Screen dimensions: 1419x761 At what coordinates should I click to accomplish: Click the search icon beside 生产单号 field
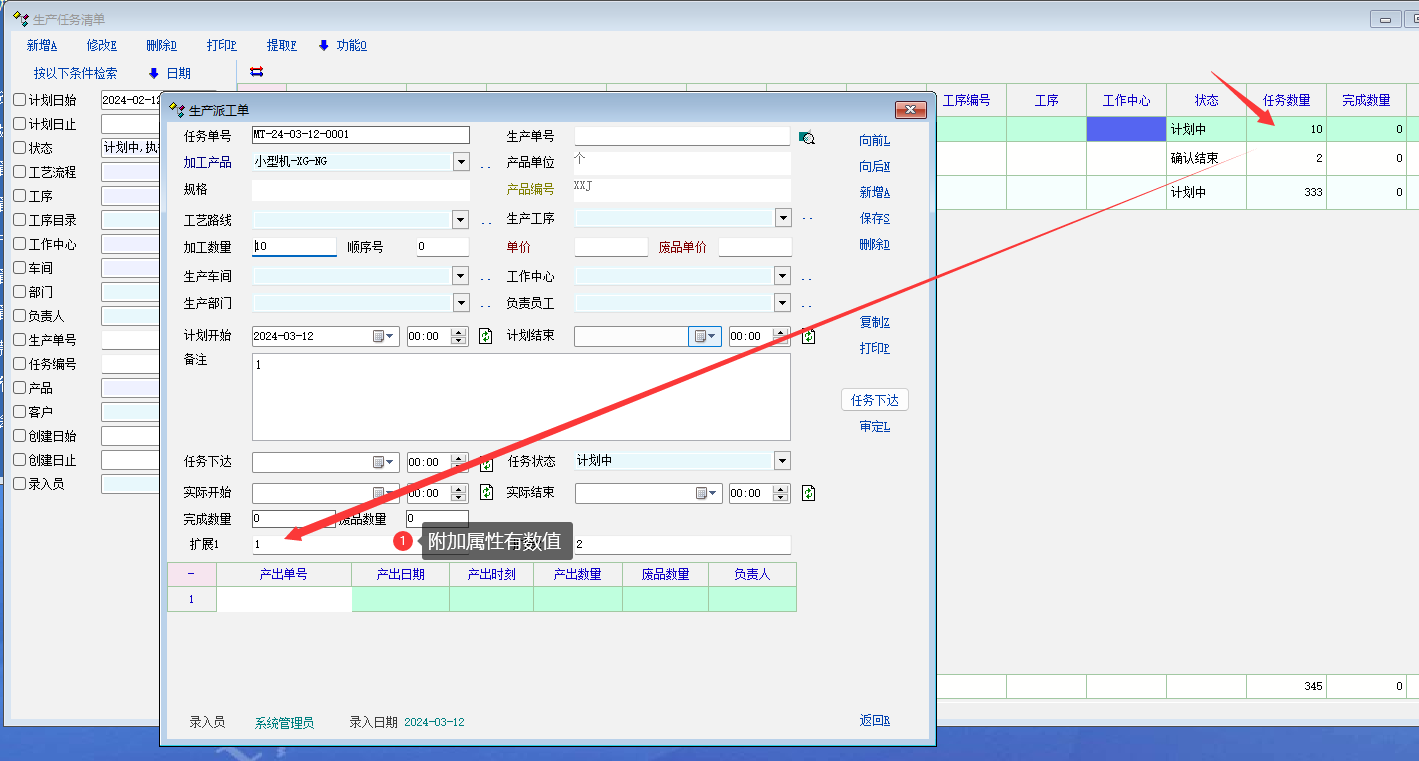[807, 138]
